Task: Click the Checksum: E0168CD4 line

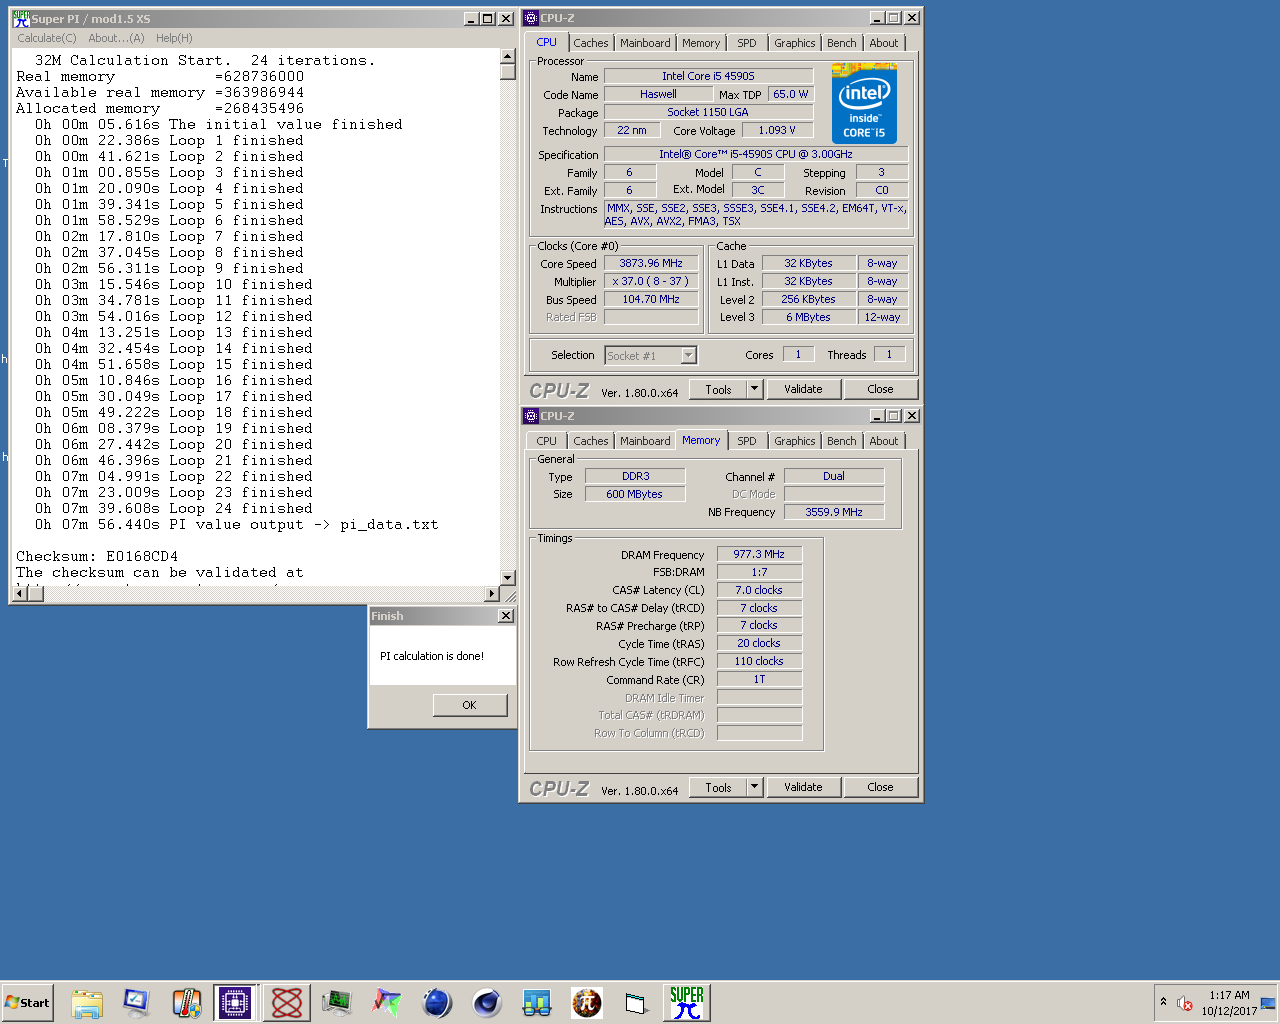Action: [x=97, y=556]
